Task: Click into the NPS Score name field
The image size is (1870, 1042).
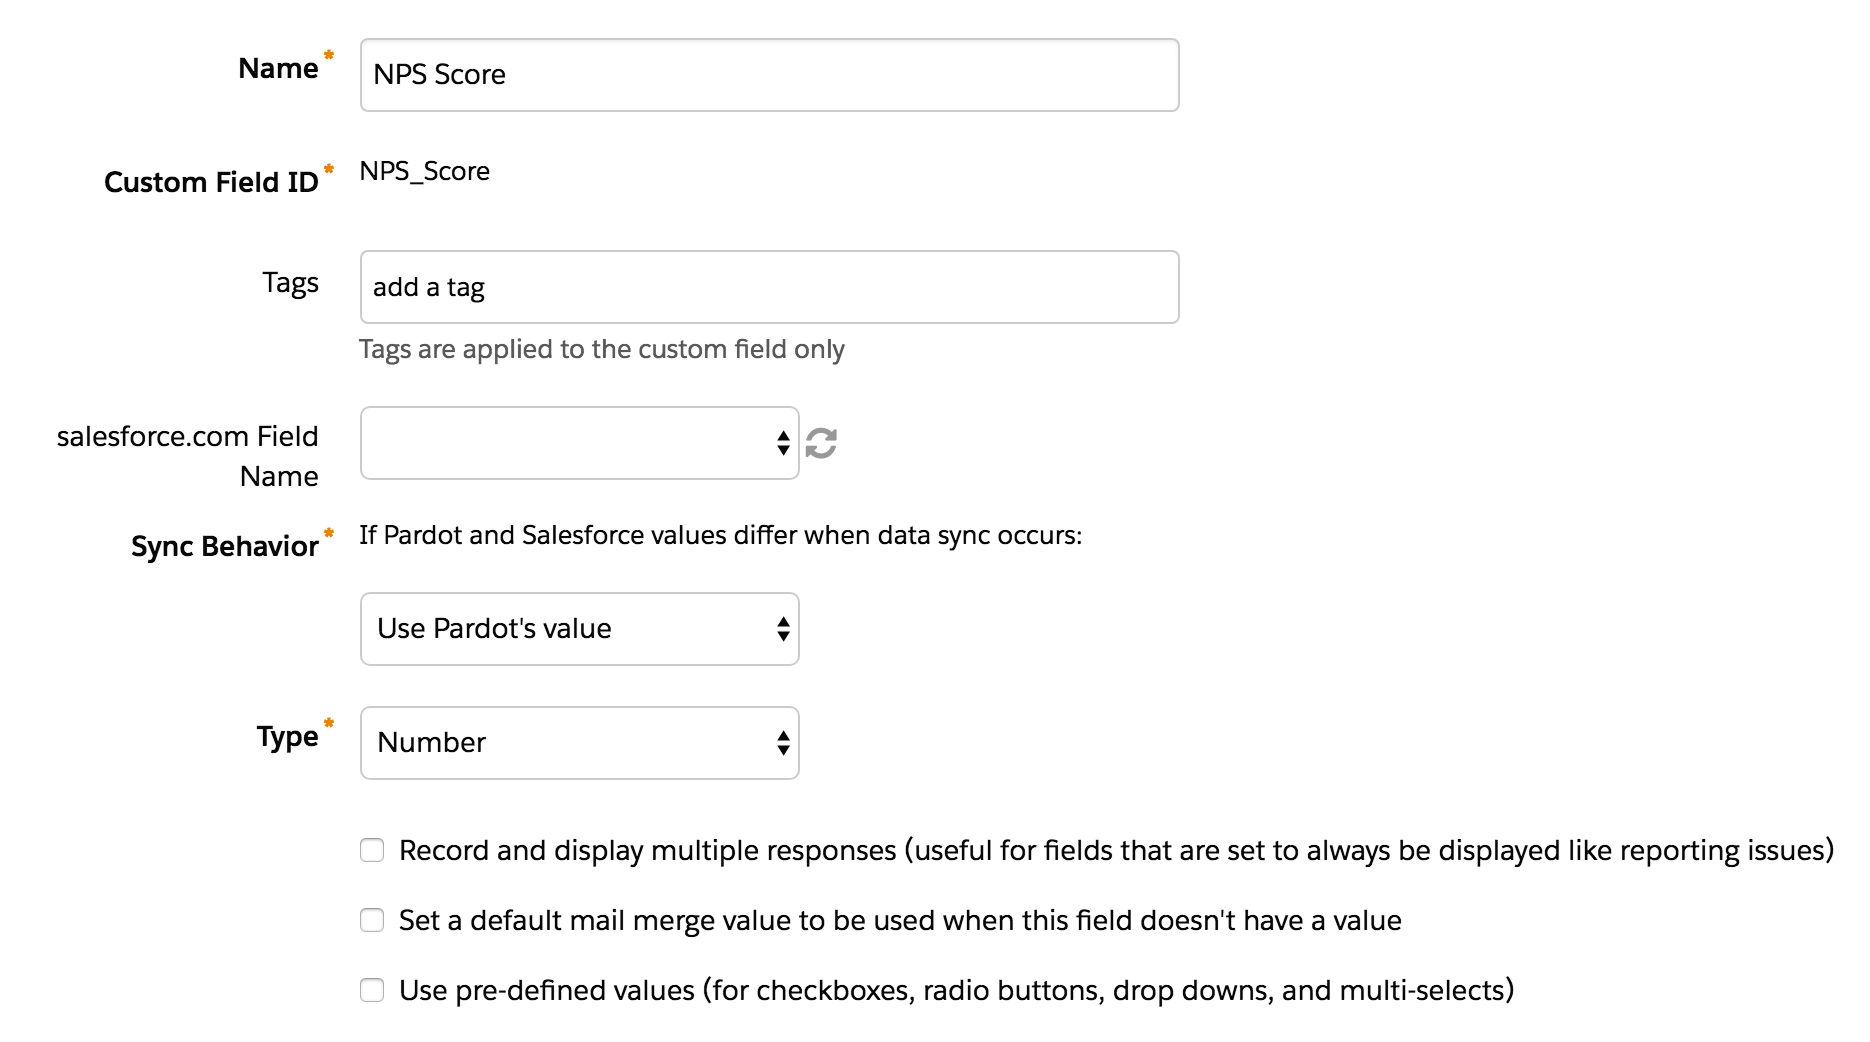Action: [x=768, y=75]
